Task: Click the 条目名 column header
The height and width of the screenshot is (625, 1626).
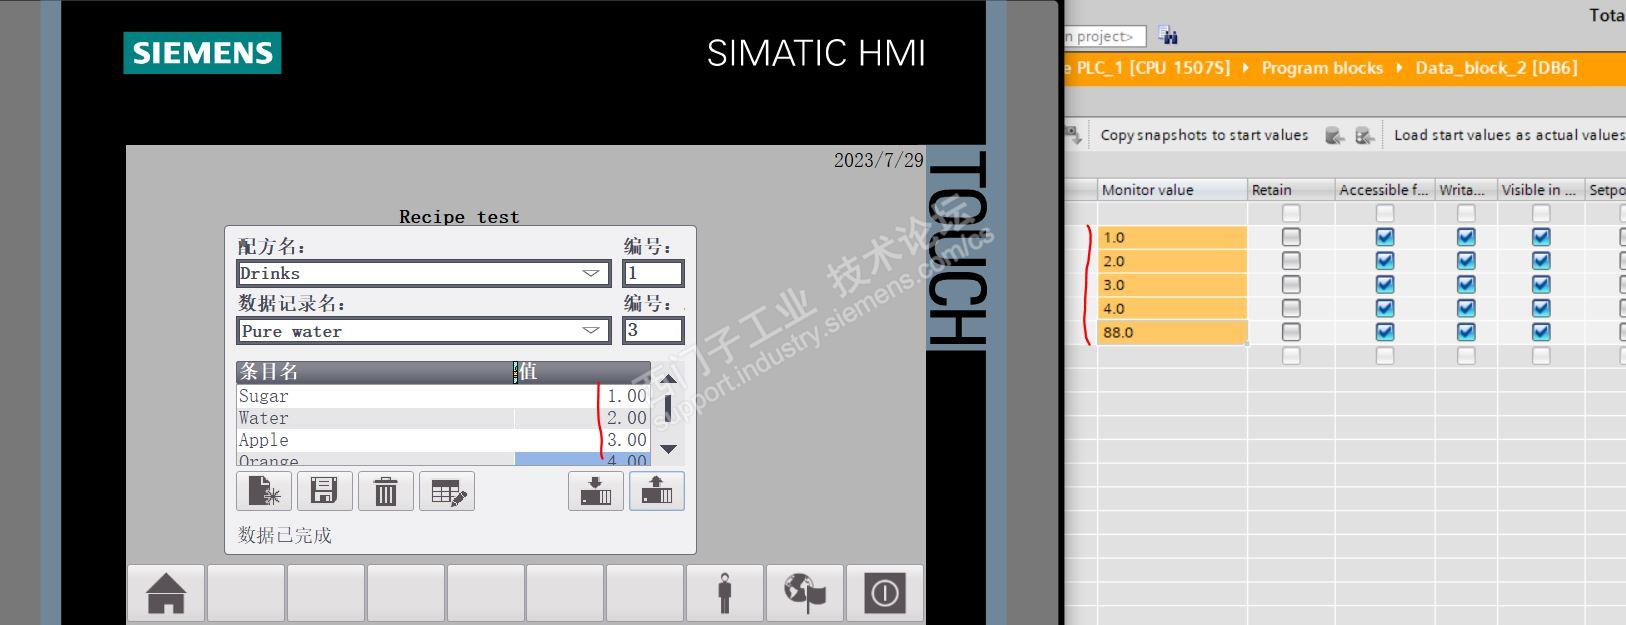Action: tap(375, 372)
